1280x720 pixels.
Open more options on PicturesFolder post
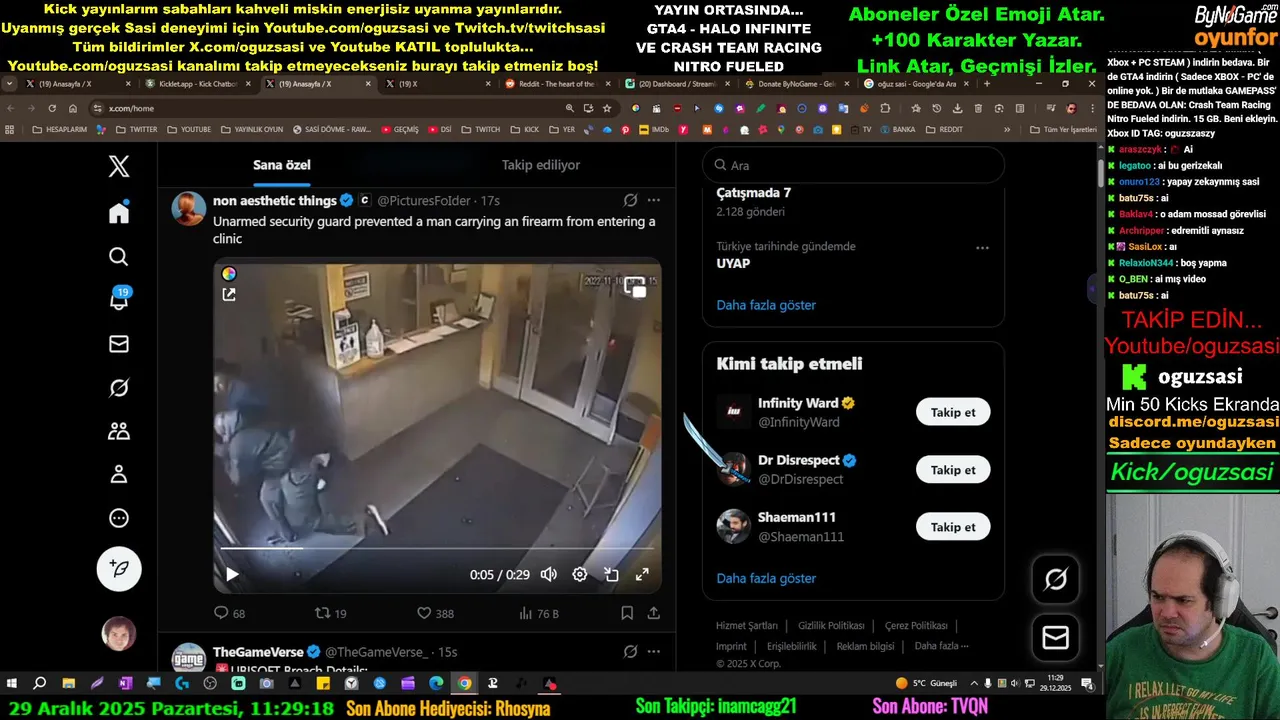click(x=653, y=201)
